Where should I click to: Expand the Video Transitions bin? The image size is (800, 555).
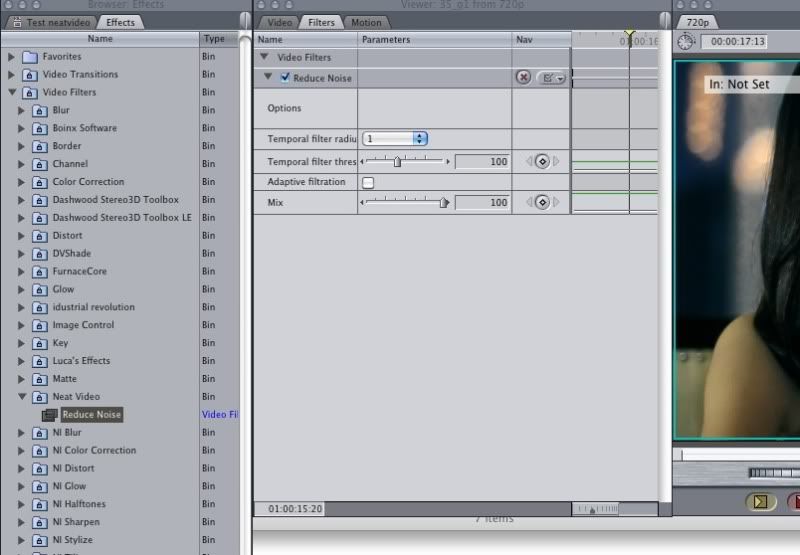(x=11, y=74)
